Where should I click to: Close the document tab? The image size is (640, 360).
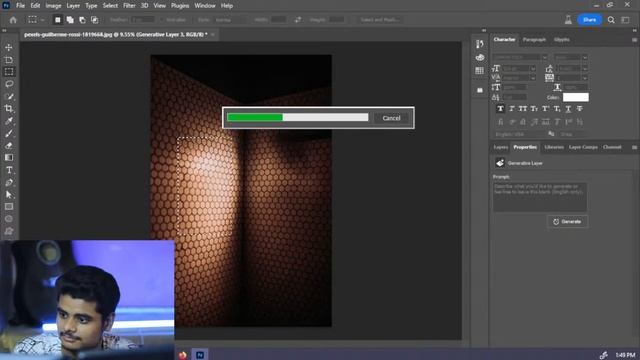click(213, 35)
